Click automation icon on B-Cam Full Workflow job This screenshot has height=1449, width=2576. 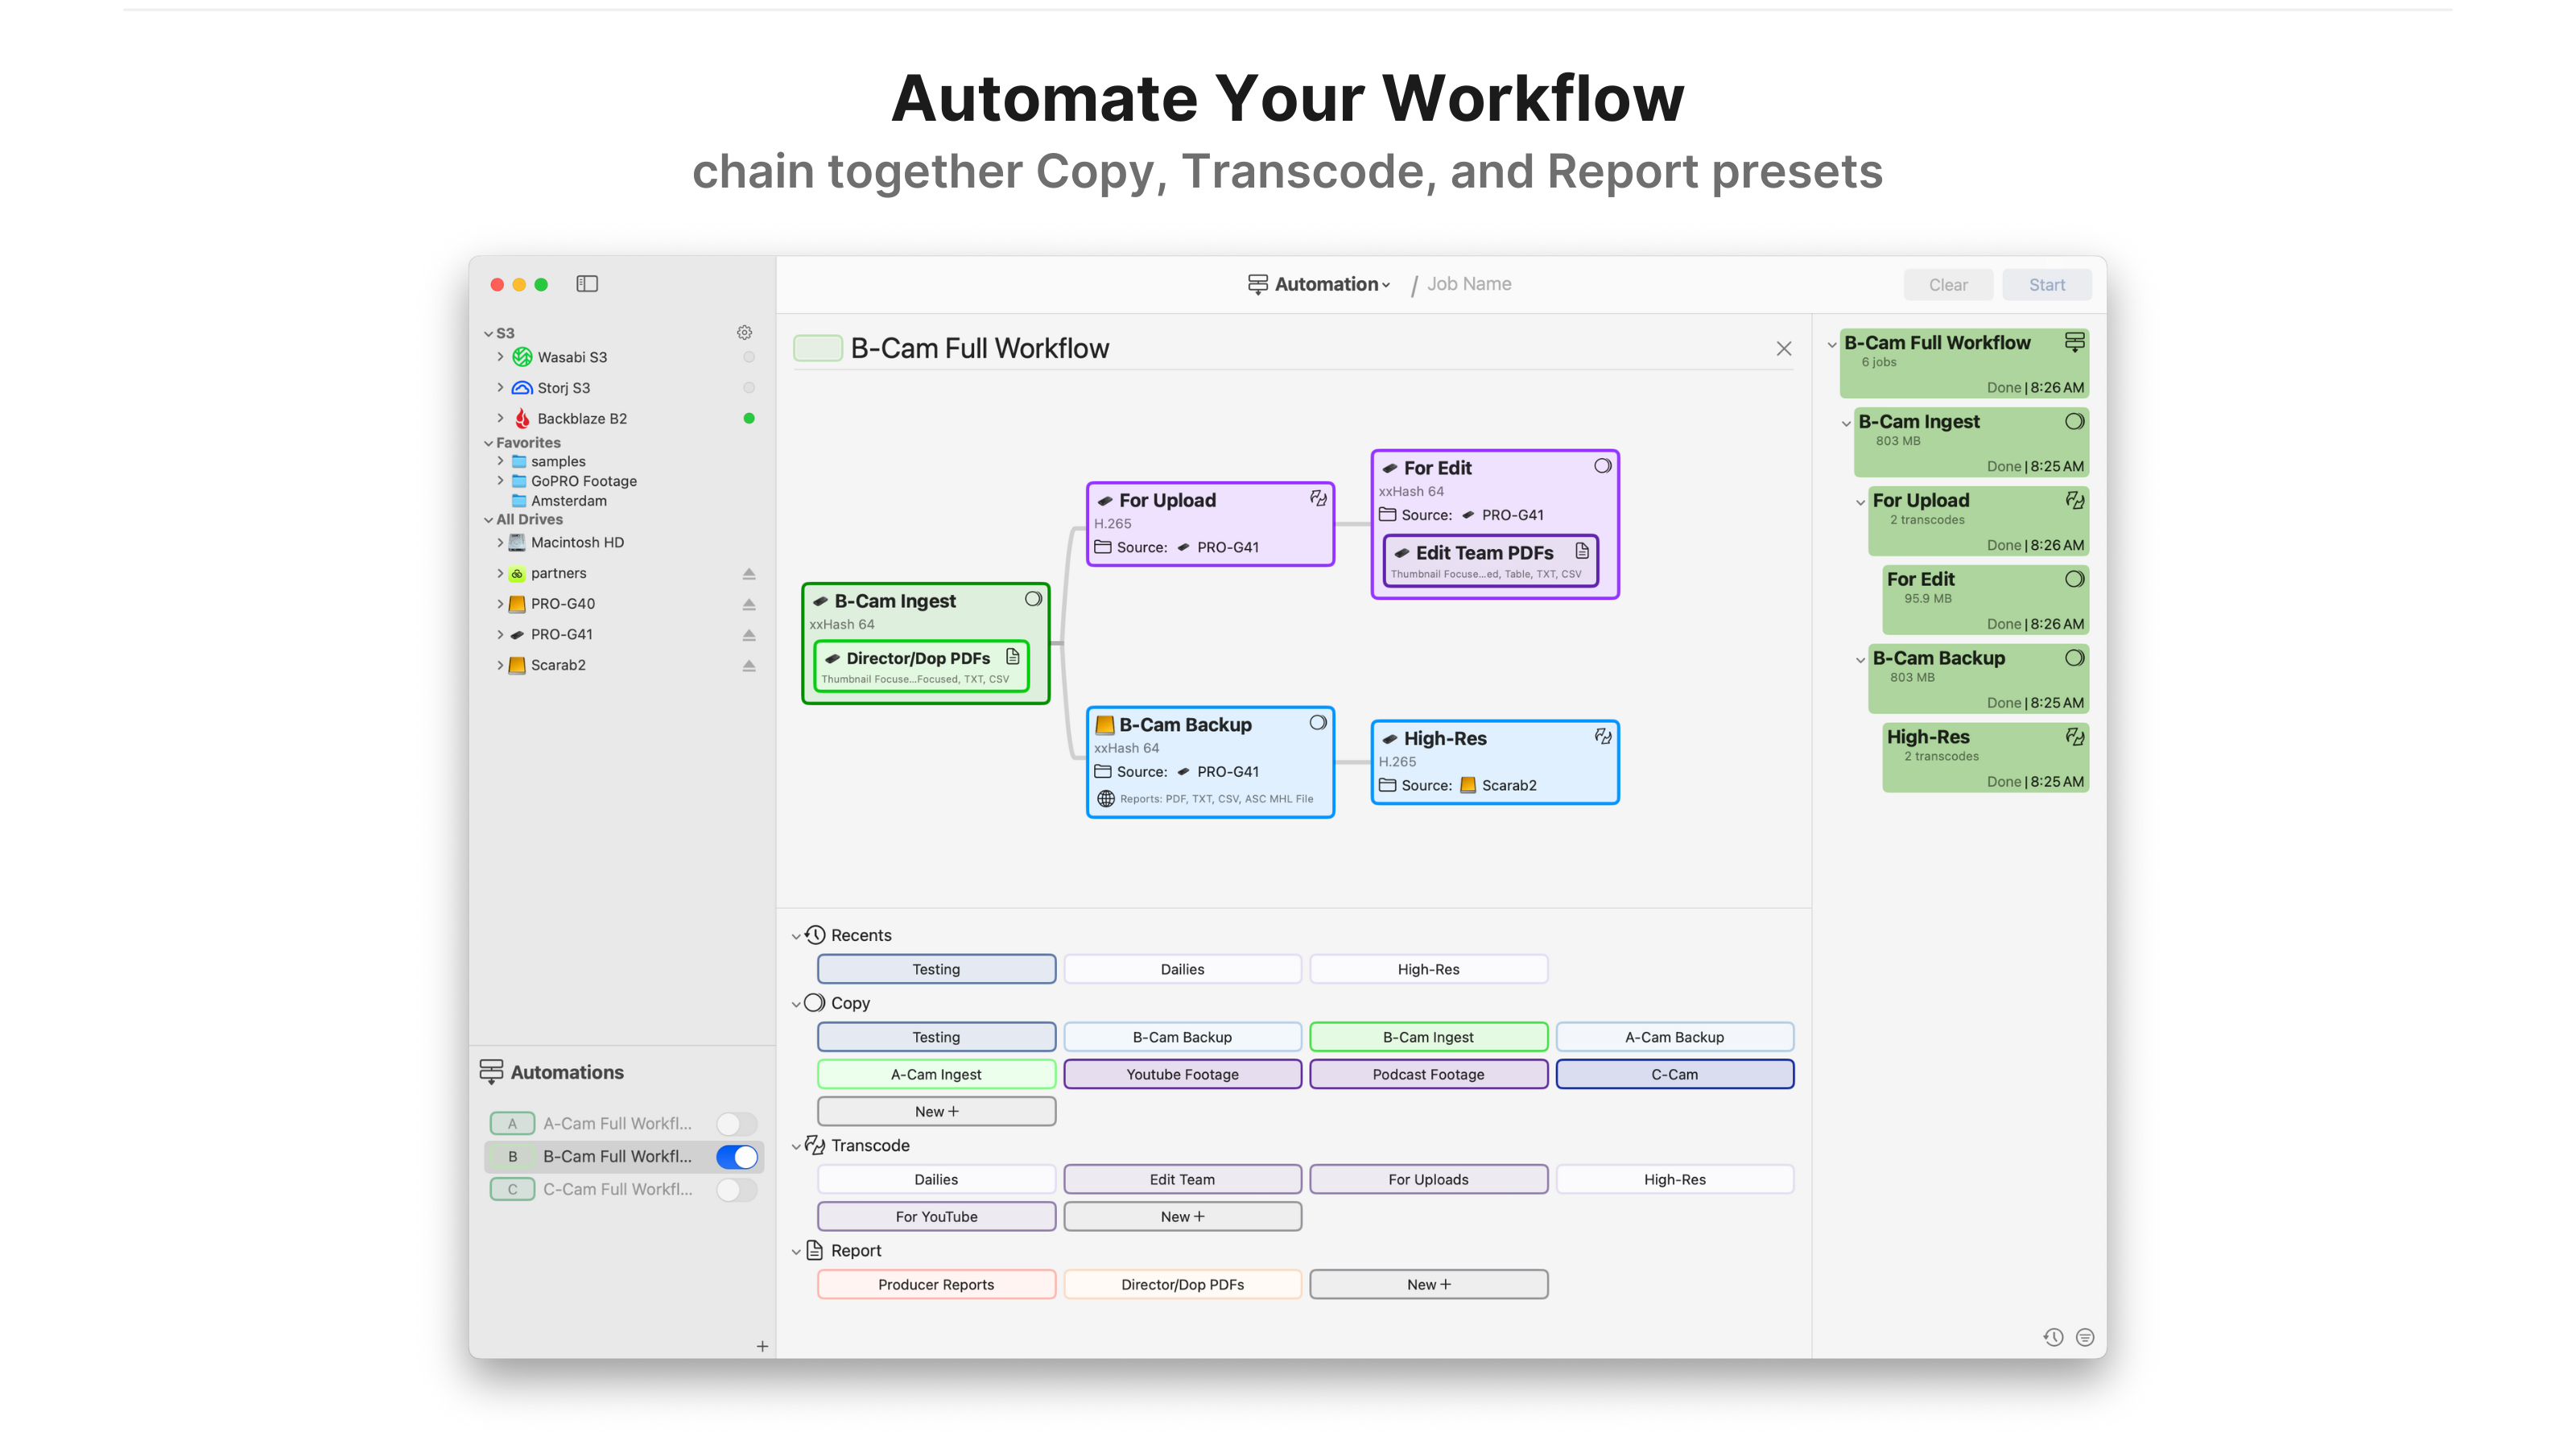pyautogui.click(x=2075, y=342)
